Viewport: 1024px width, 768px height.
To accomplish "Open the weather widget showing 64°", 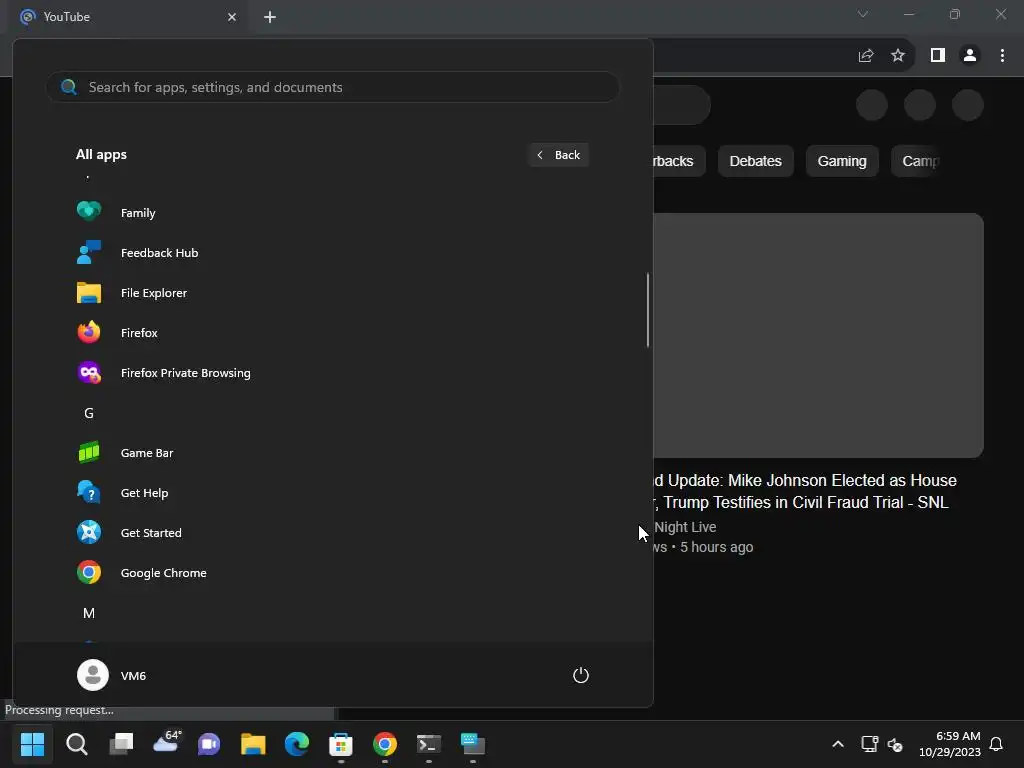I will click(x=166, y=743).
